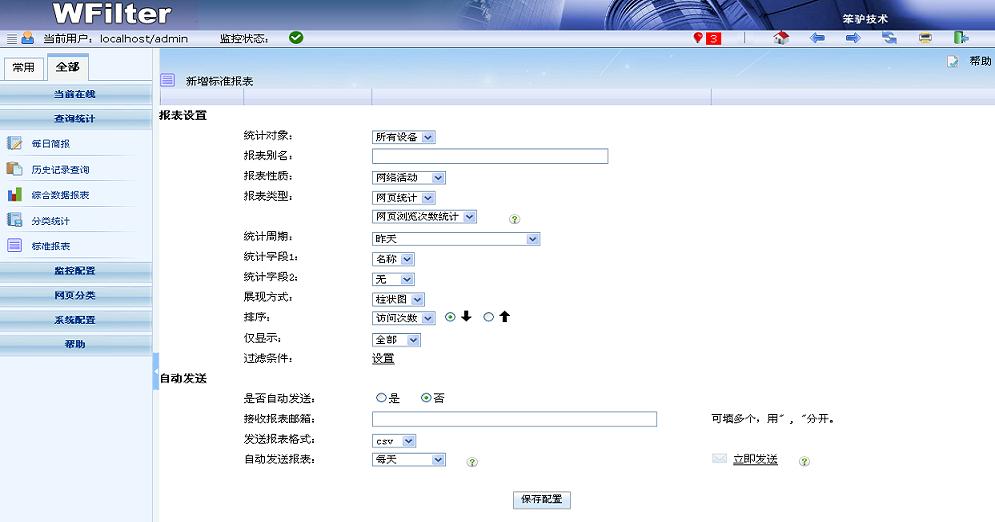The image size is (995, 522).
Task: Click the refresh icon in top toolbar
Action: point(889,38)
